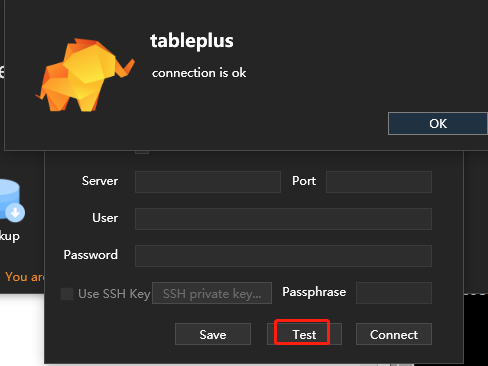Test the database connection
This screenshot has width=488, height=366.
click(x=304, y=334)
